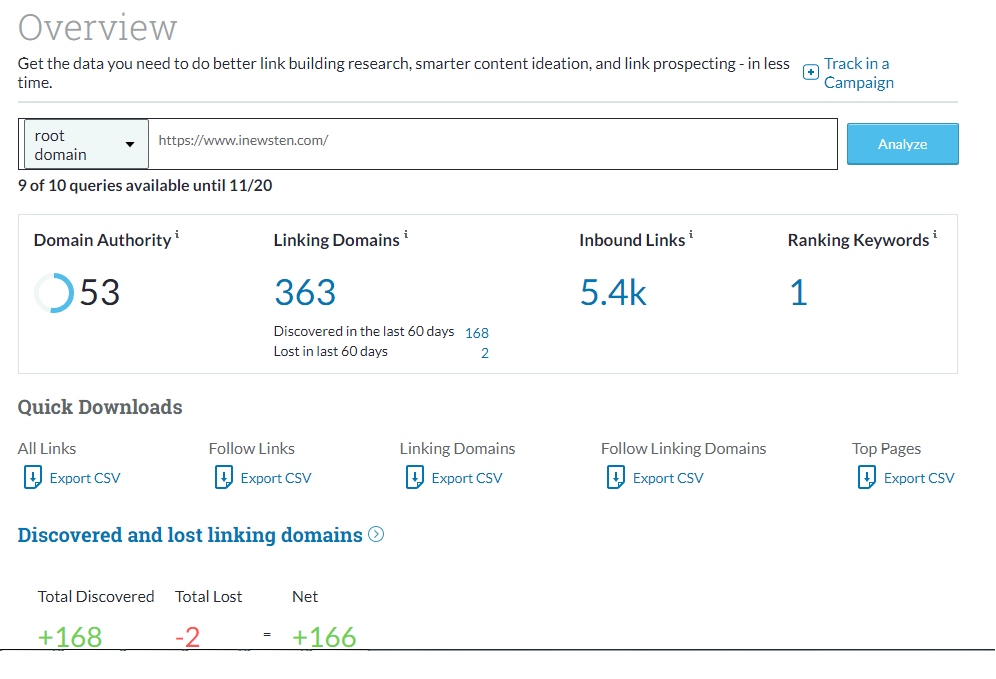This screenshot has width=996, height=679.
Task: Click the Linking Domains export download icon
Action: tap(414, 478)
